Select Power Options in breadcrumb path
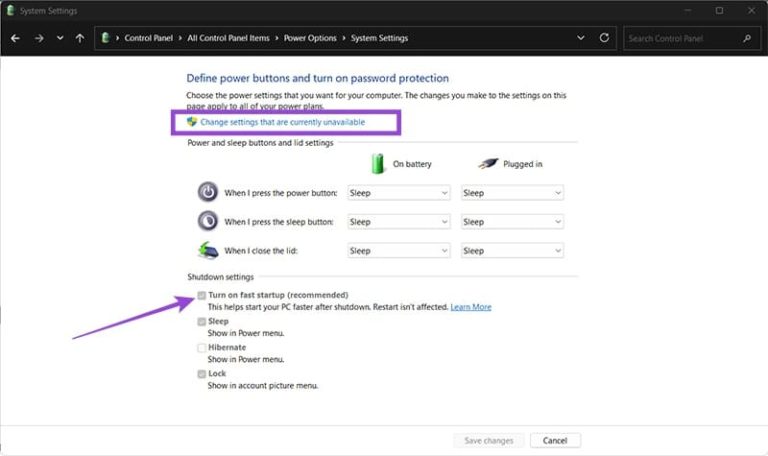This screenshot has height=456, width=768. point(311,38)
